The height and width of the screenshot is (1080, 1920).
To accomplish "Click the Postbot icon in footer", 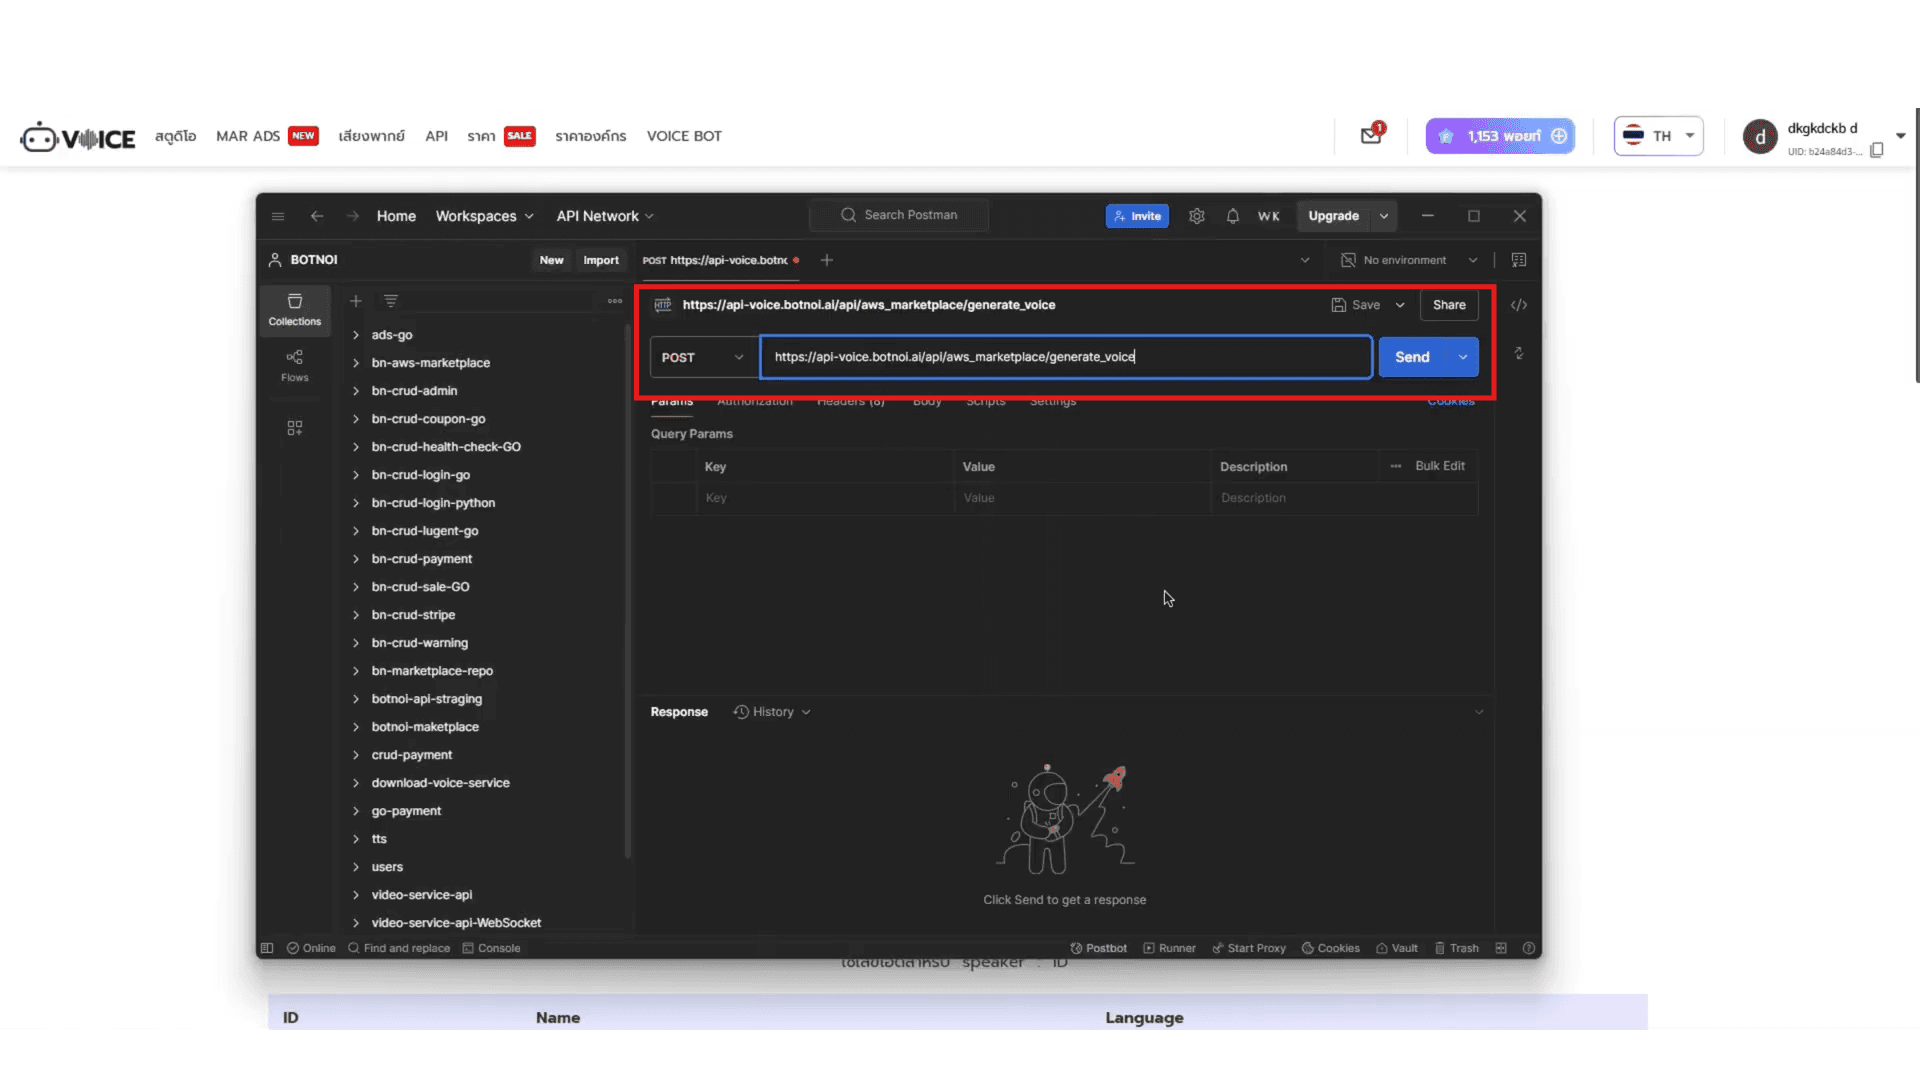I will [1098, 948].
